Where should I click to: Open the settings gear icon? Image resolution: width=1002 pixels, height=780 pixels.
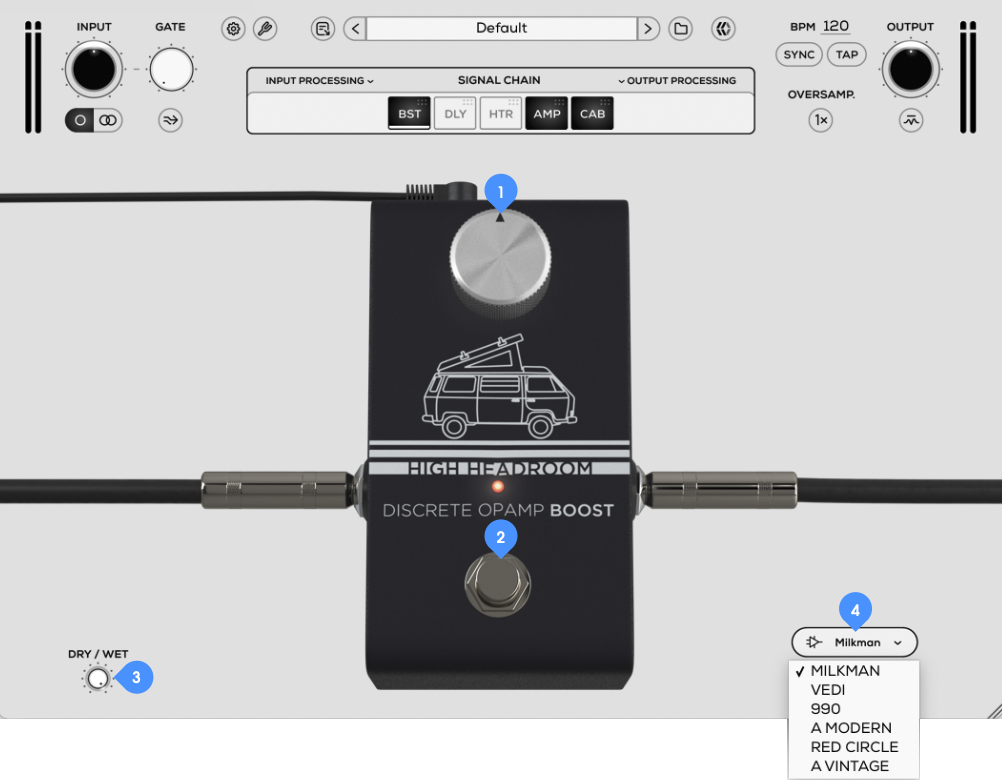[x=233, y=29]
